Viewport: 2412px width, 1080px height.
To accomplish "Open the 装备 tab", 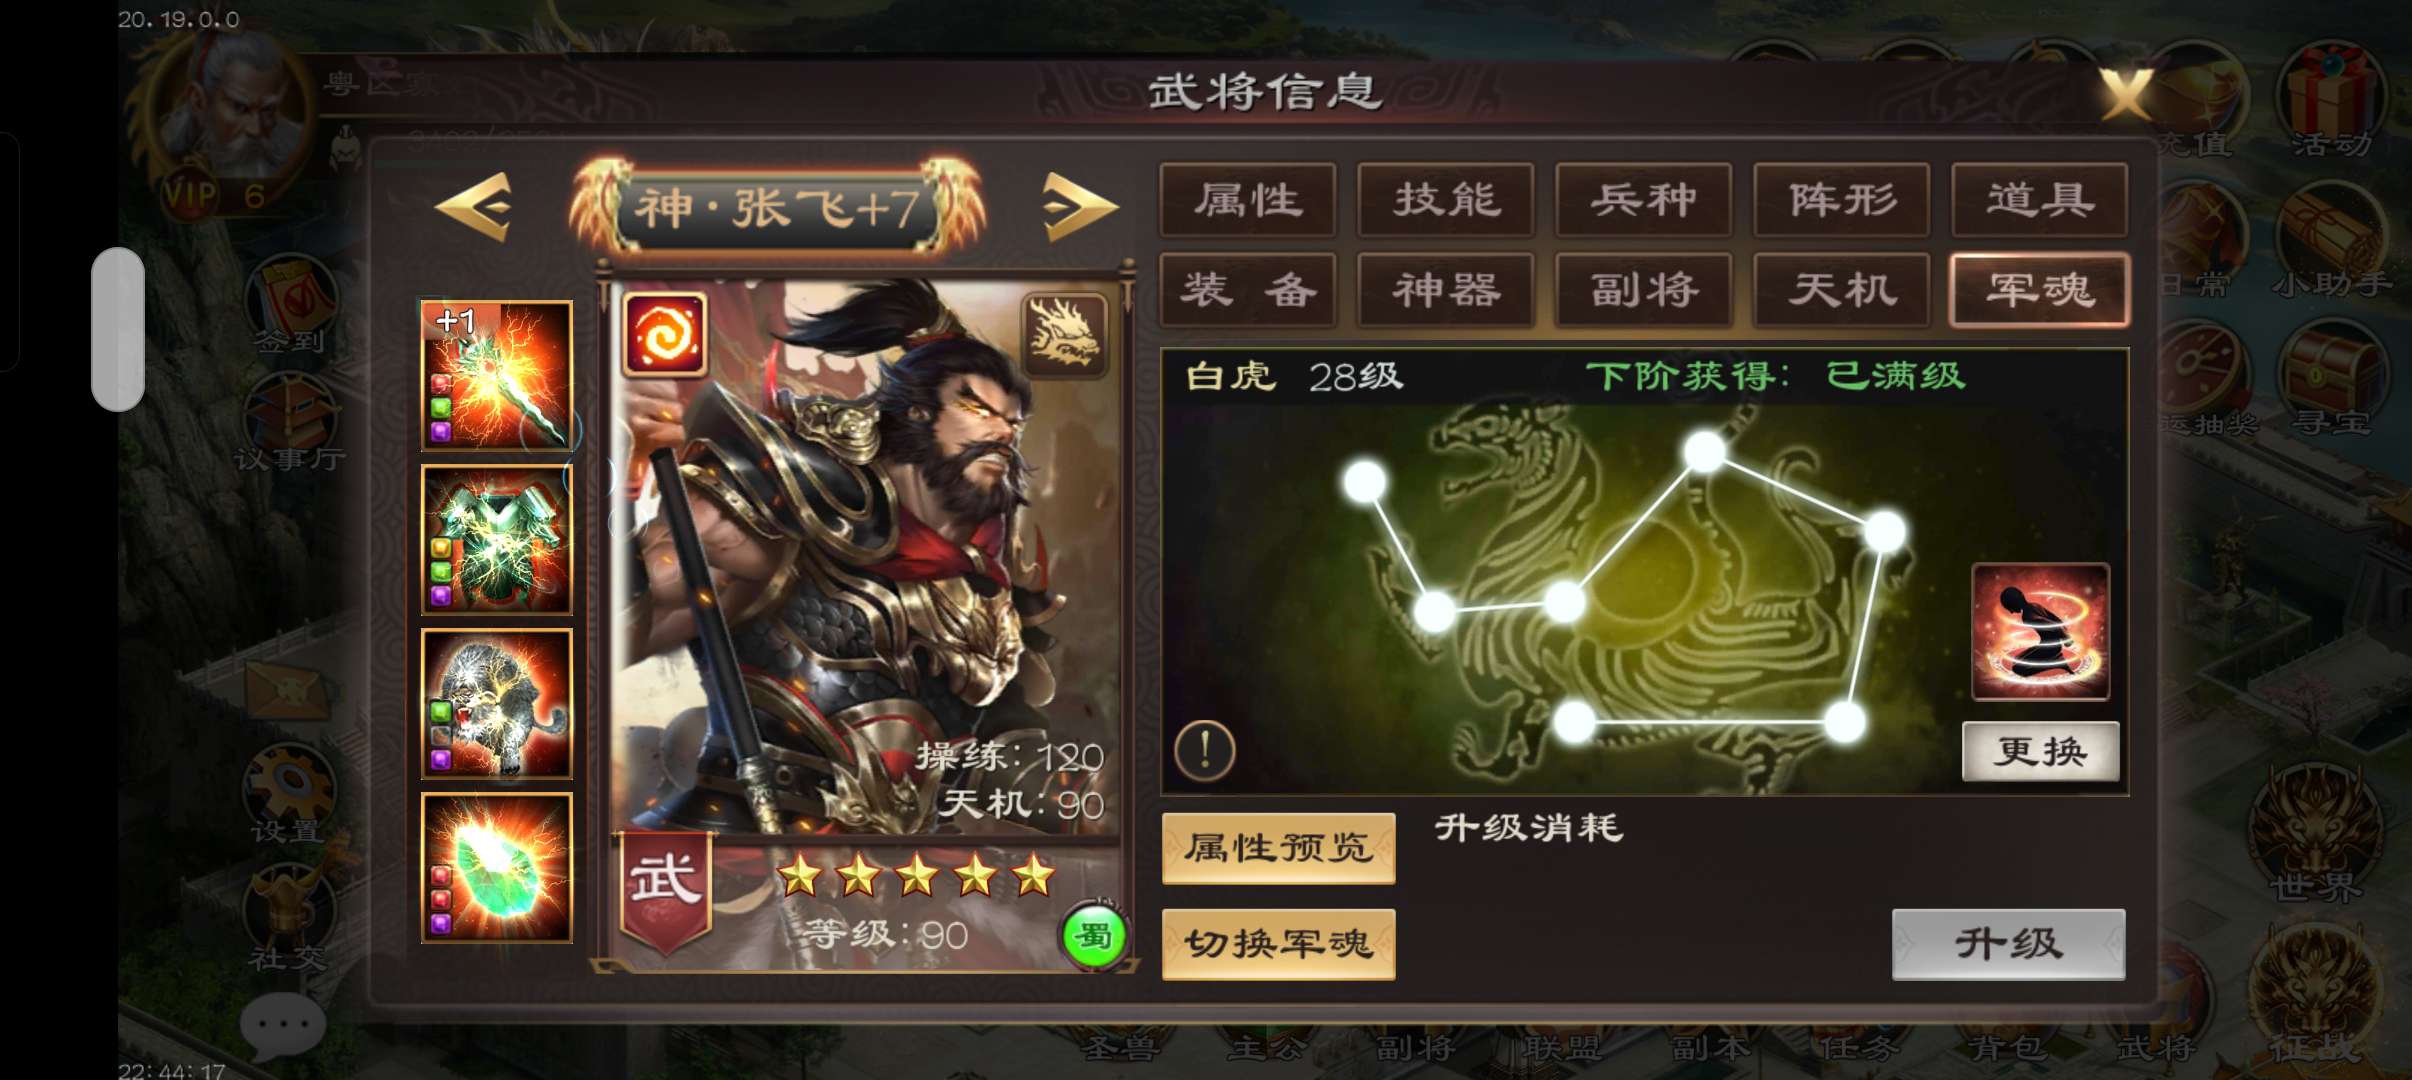I will coord(1248,290).
